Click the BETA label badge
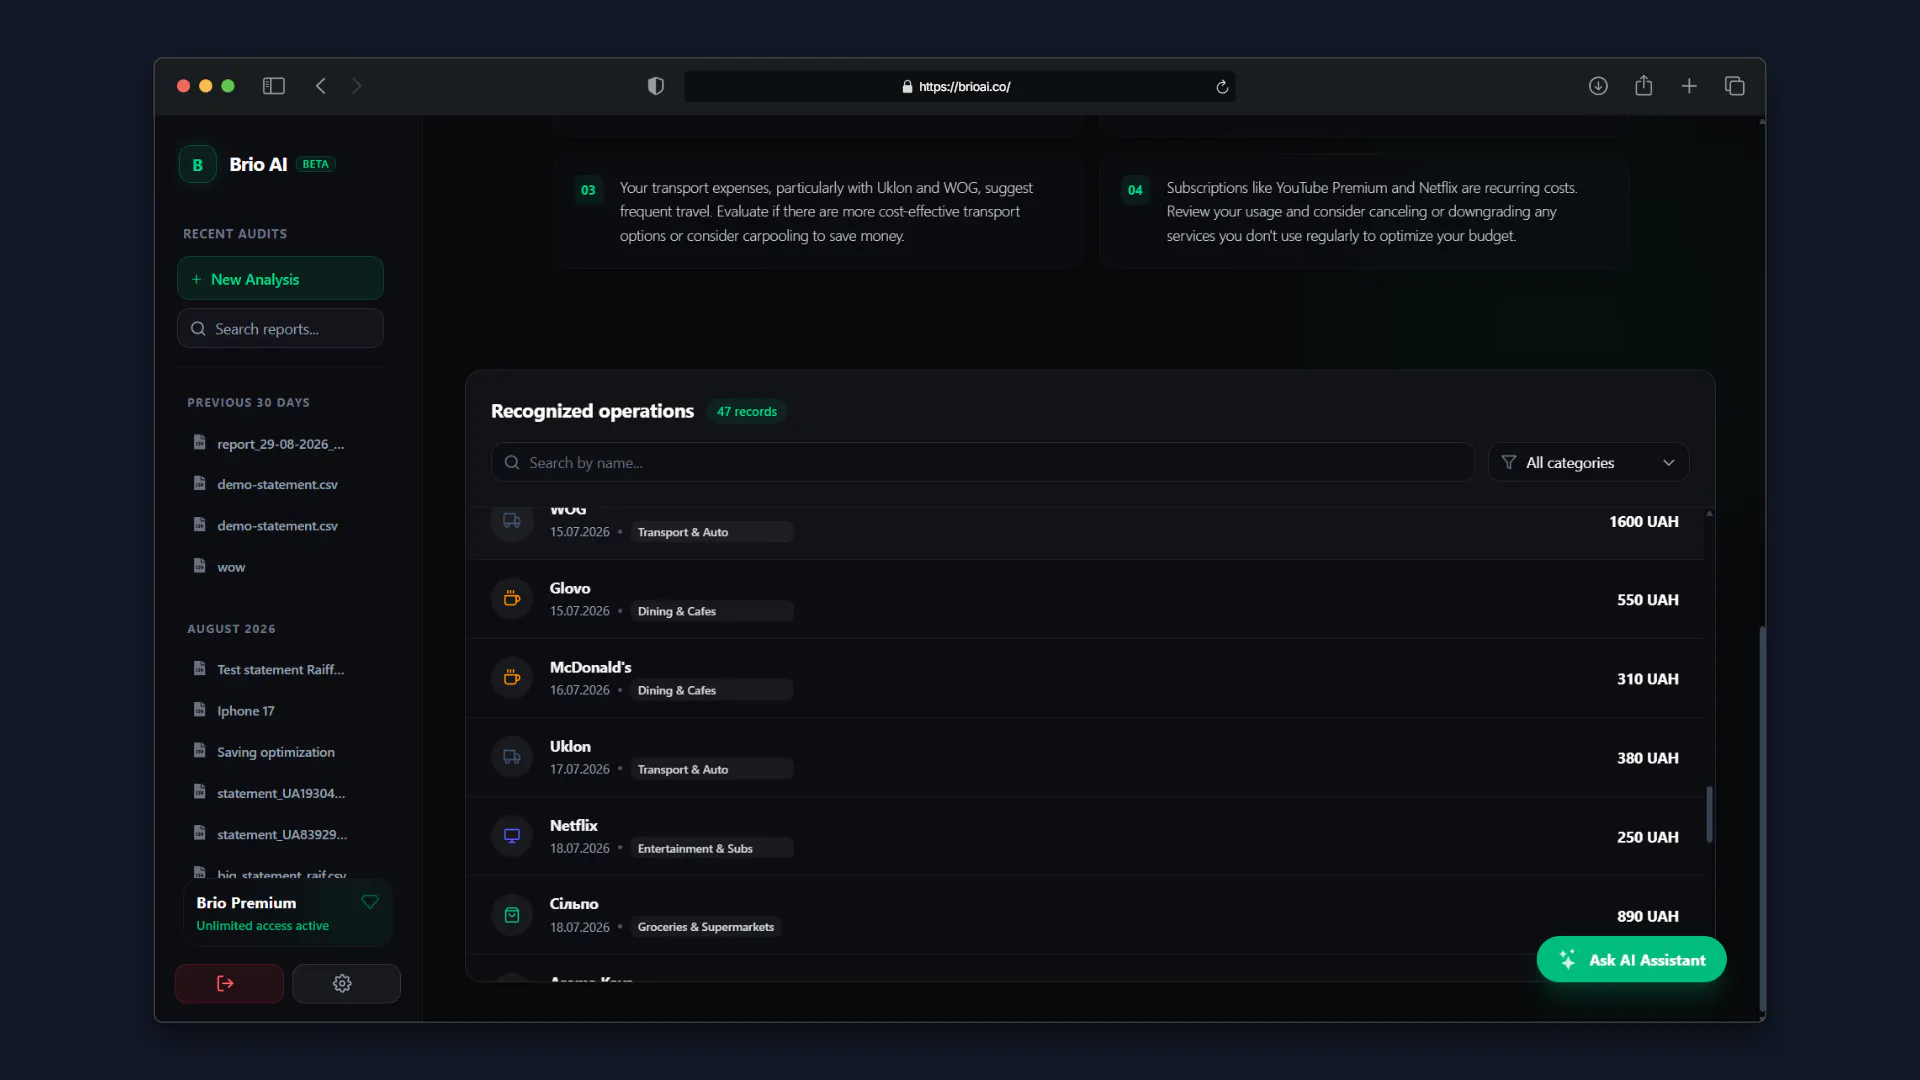 (316, 165)
